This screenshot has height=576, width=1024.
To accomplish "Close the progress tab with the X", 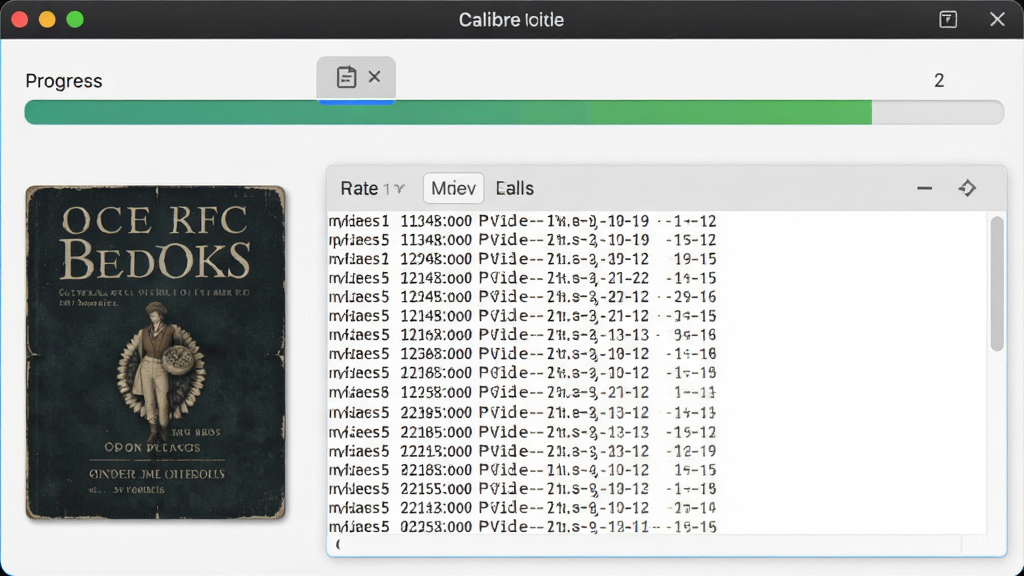I will coord(374,76).
